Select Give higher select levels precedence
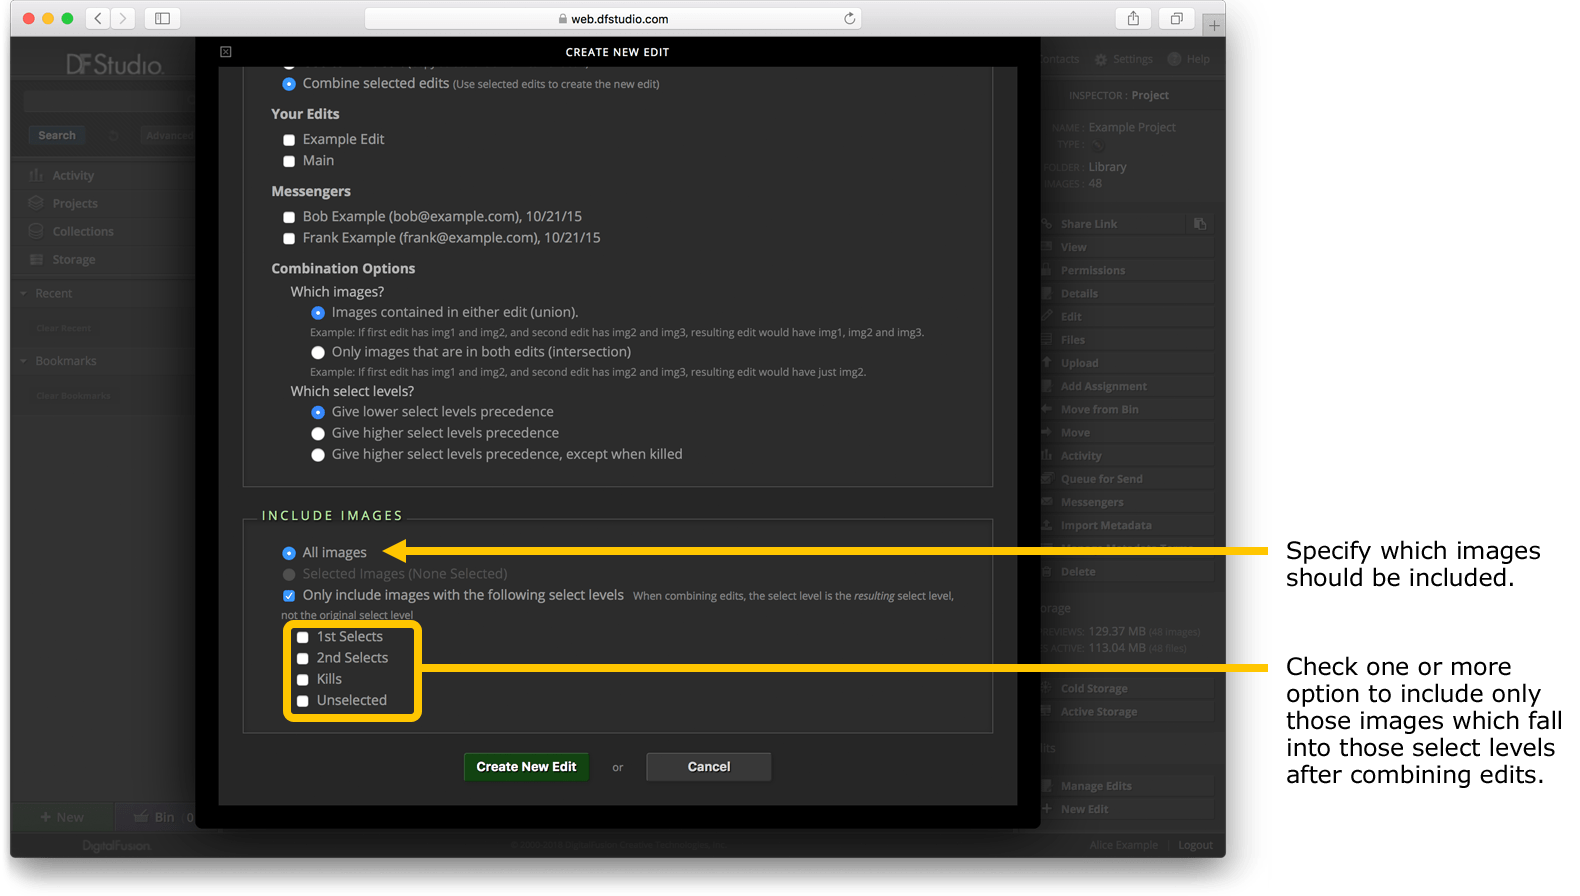 click(x=318, y=434)
